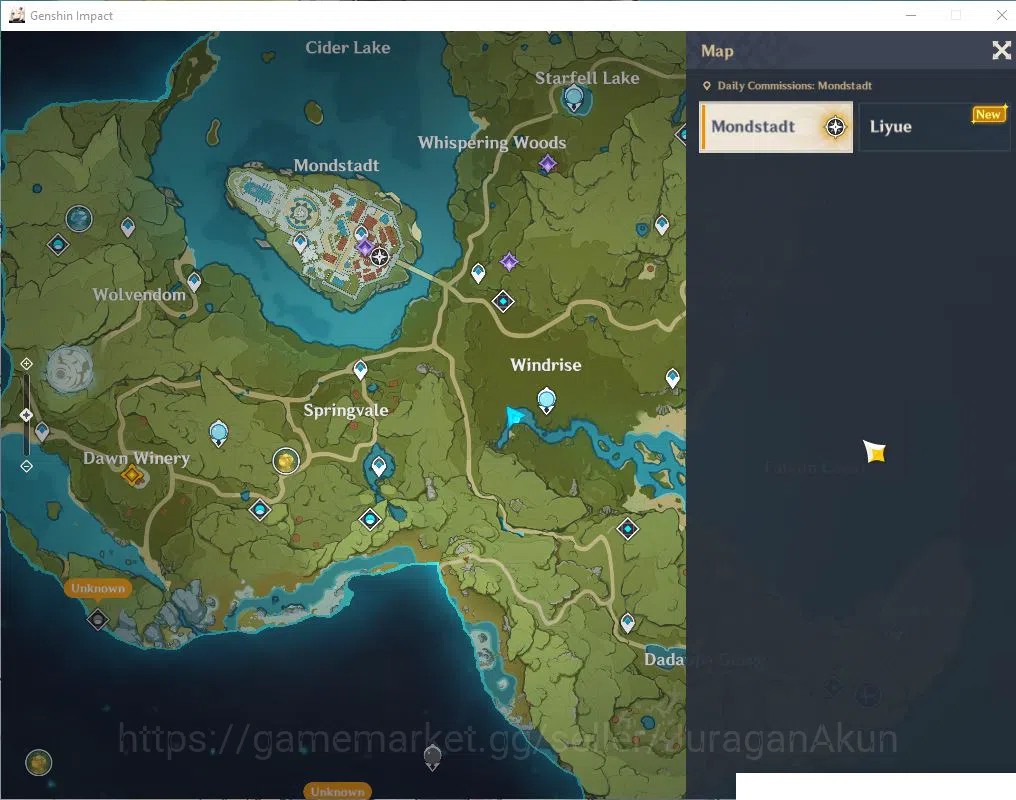The image size is (1016, 800).
Task: Click the Dawn Winery label
Action: (x=136, y=459)
